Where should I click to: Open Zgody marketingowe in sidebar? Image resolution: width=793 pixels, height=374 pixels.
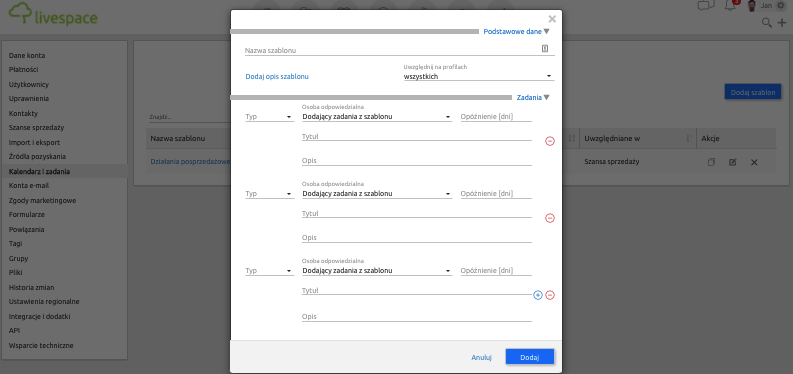point(42,200)
